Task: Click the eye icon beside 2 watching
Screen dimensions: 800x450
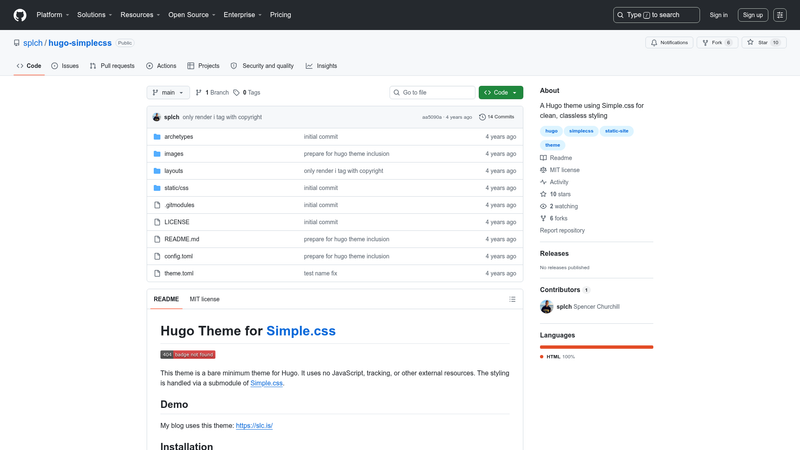Action: (543, 206)
